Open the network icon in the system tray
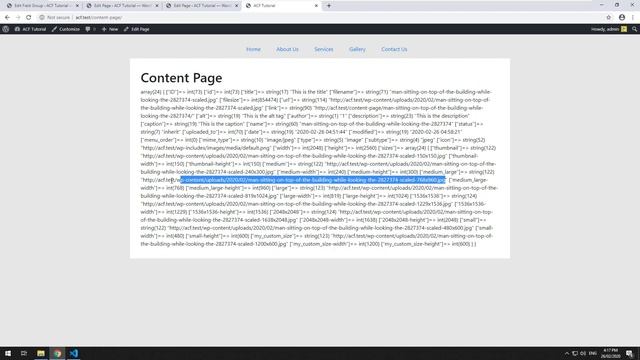This screenshot has width=640, height=360. coord(575,353)
